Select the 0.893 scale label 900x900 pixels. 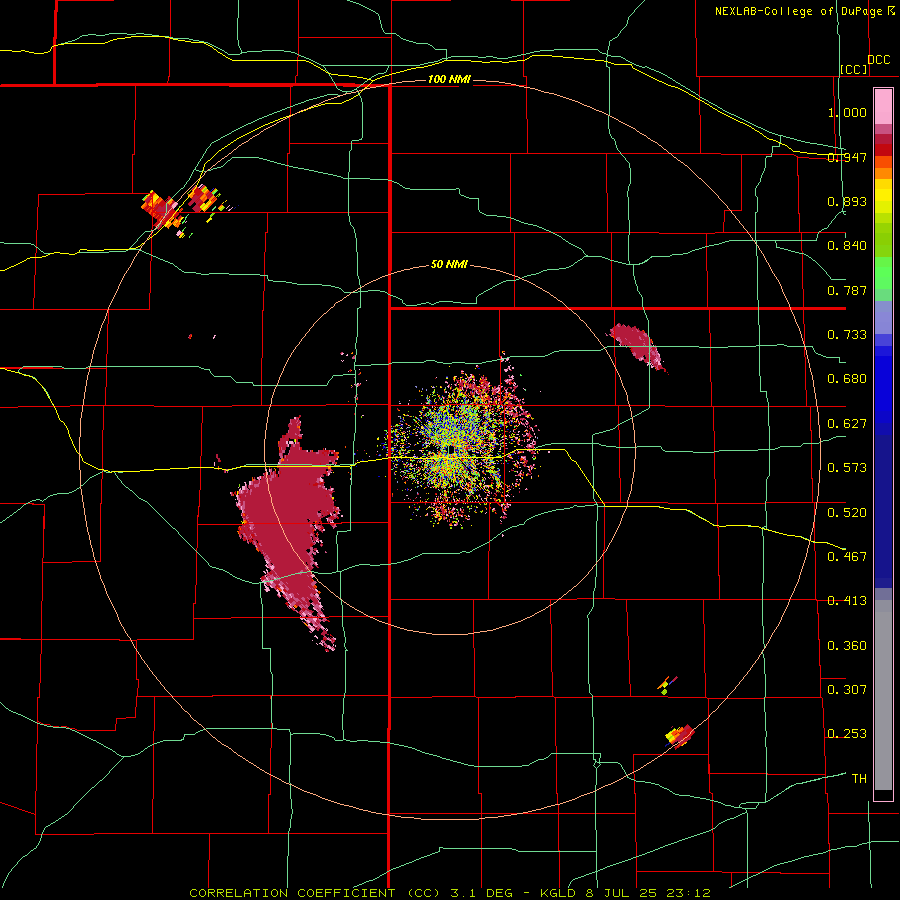[847, 201]
